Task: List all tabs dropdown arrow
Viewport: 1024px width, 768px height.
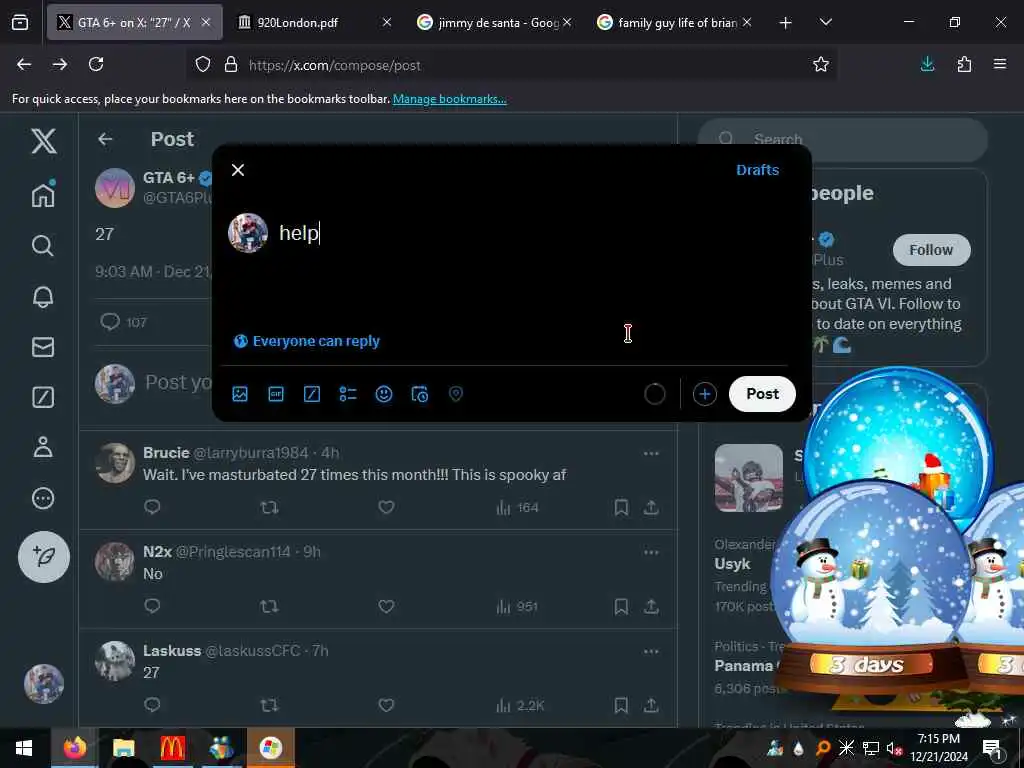Action: click(825, 23)
